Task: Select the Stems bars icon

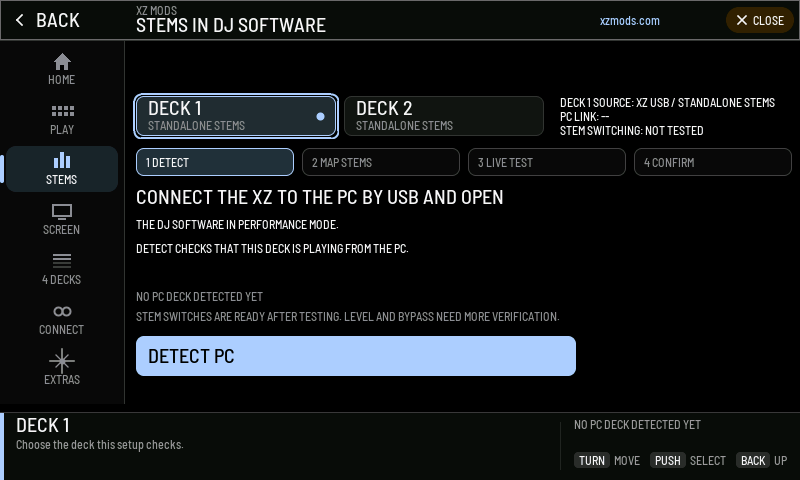Action: tap(62, 160)
